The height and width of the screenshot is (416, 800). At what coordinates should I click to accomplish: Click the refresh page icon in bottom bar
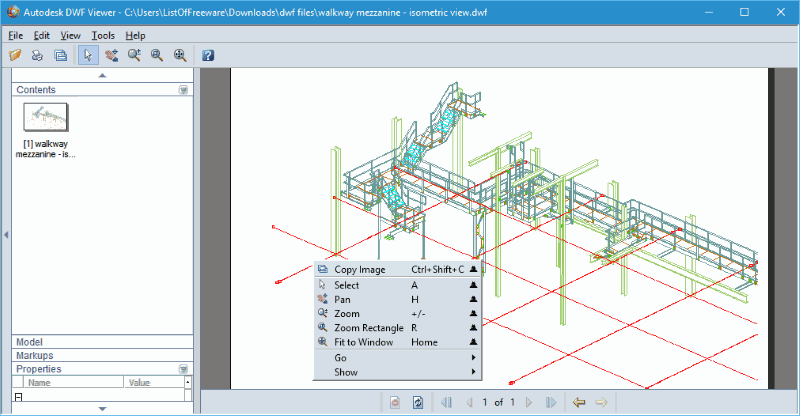click(x=417, y=402)
